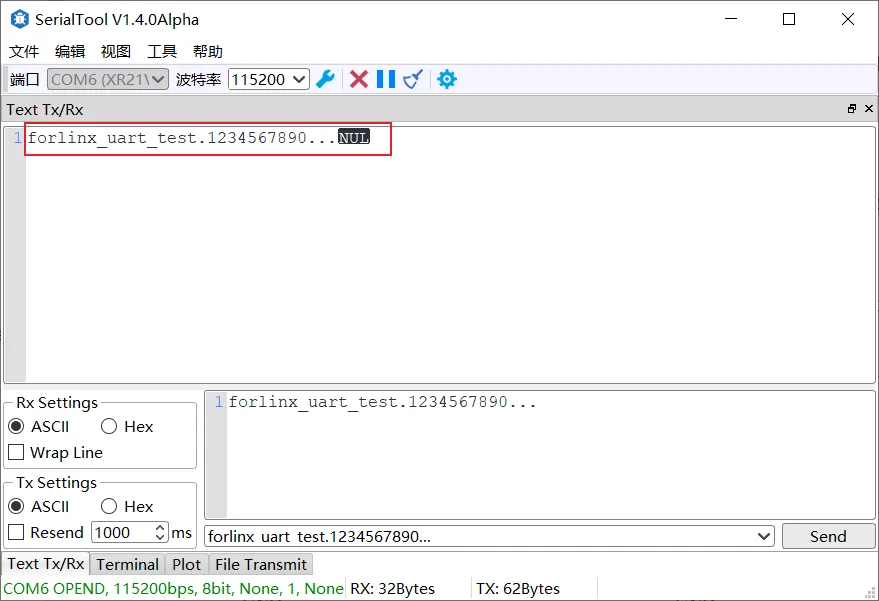Open the 视图 menu

tap(116, 52)
